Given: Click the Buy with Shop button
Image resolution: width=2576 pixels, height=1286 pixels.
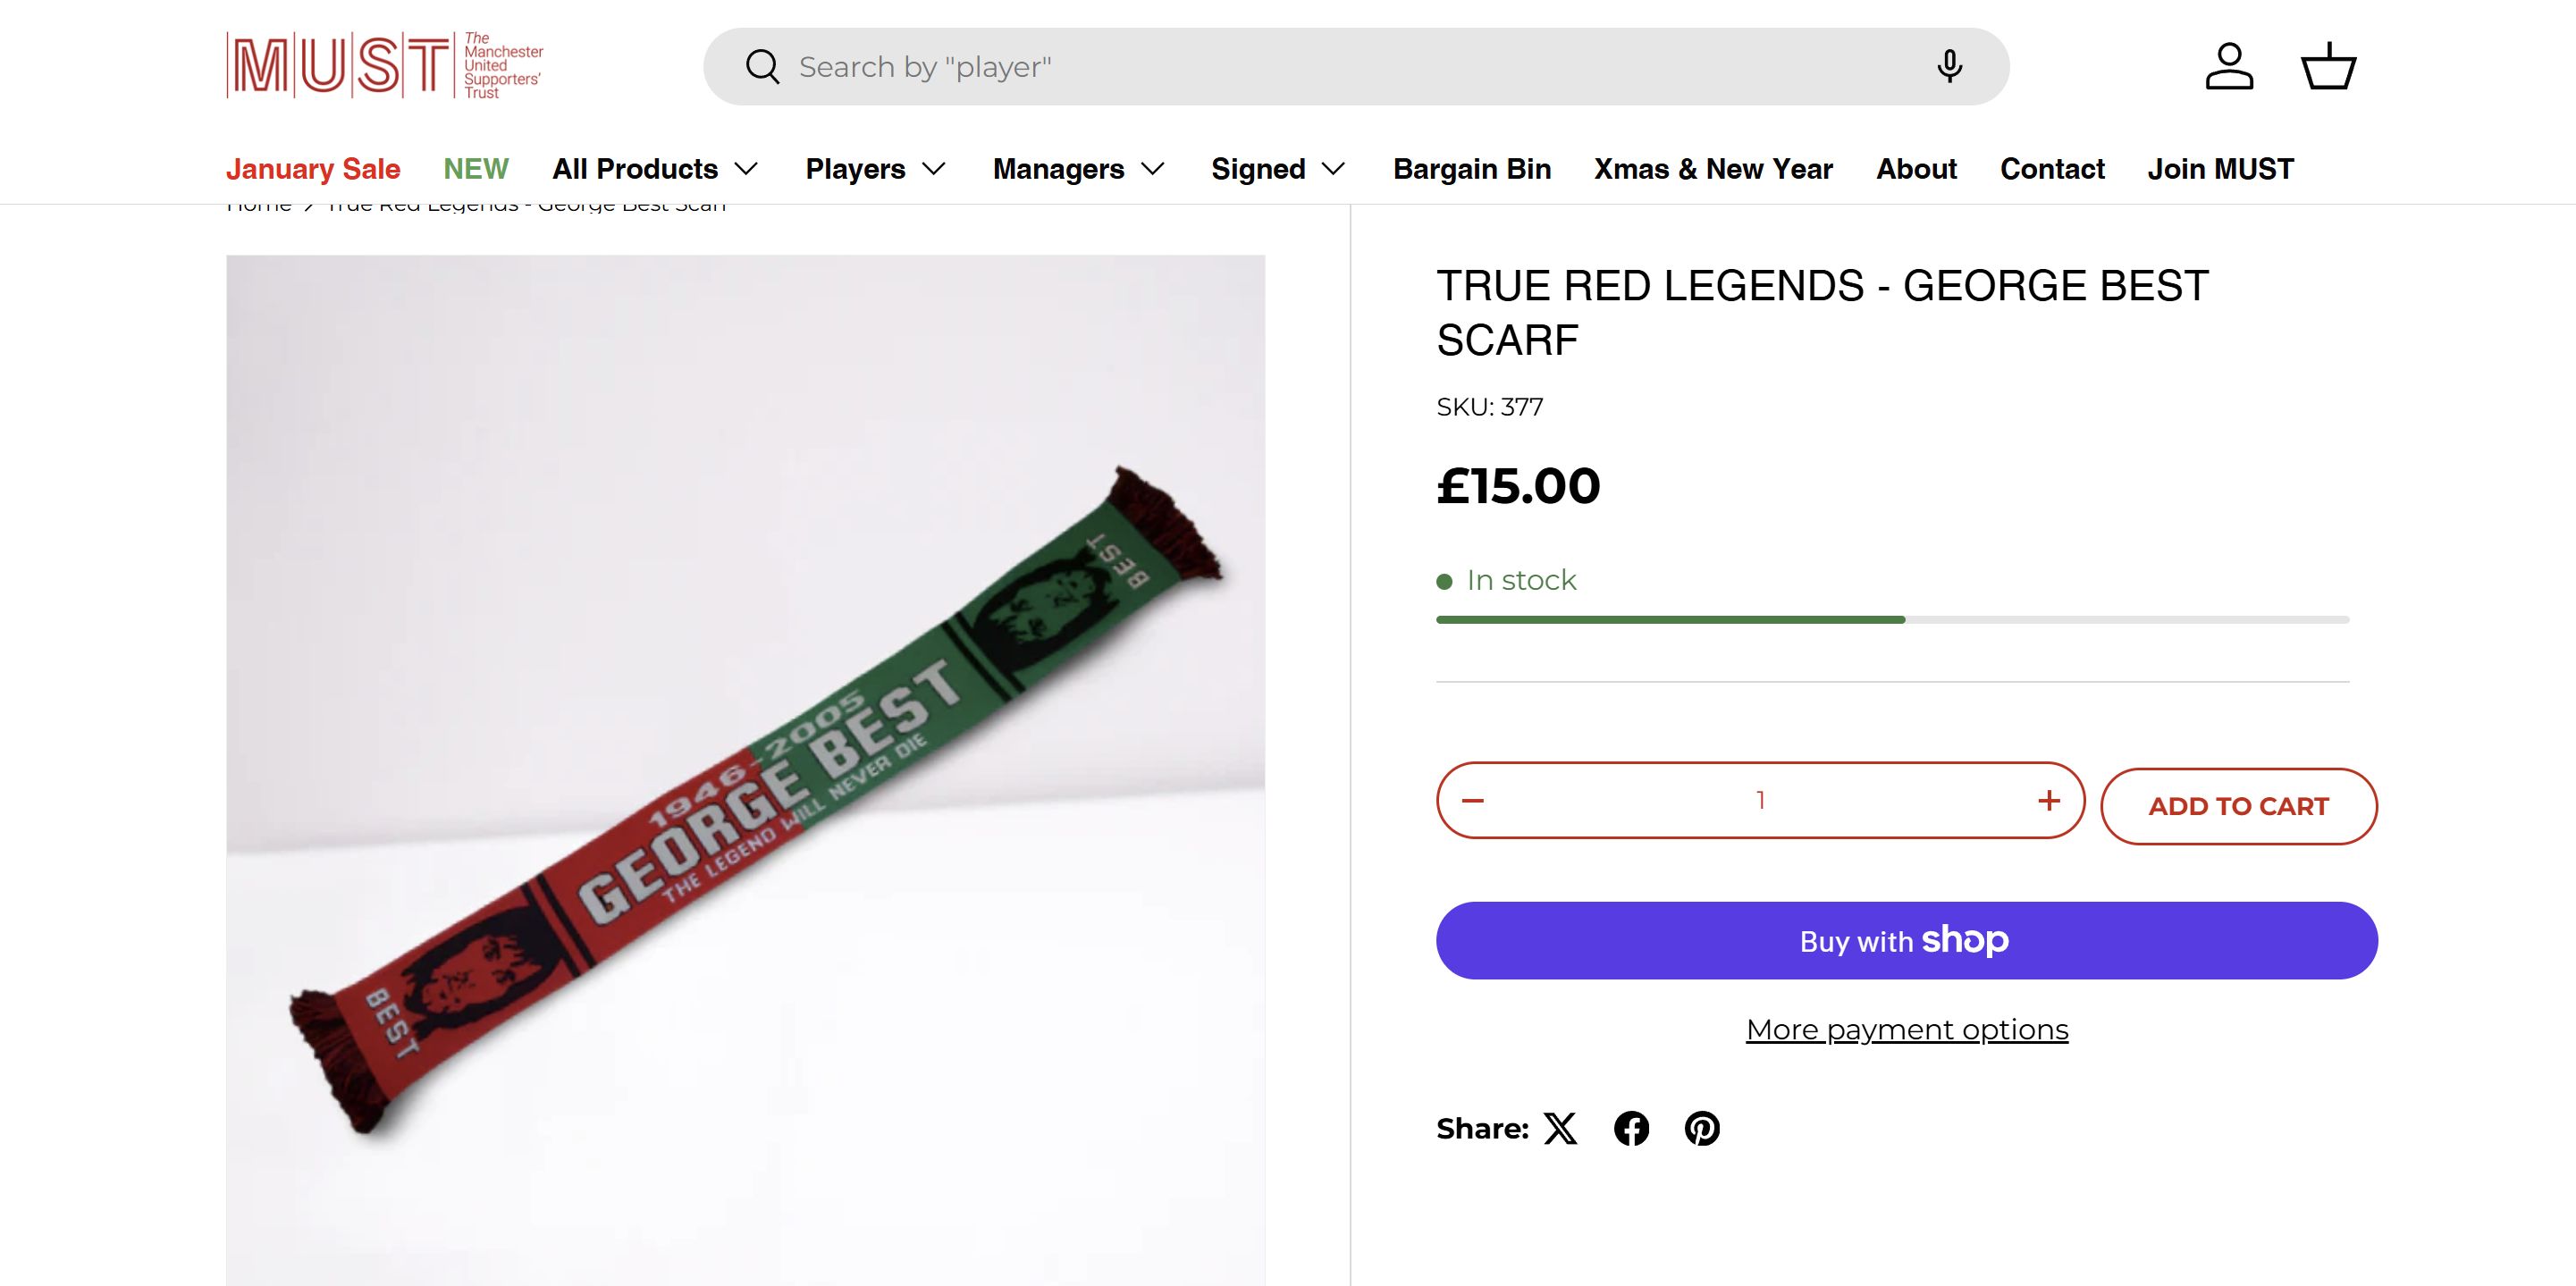Looking at the screenshot, I should (1906, 940).
